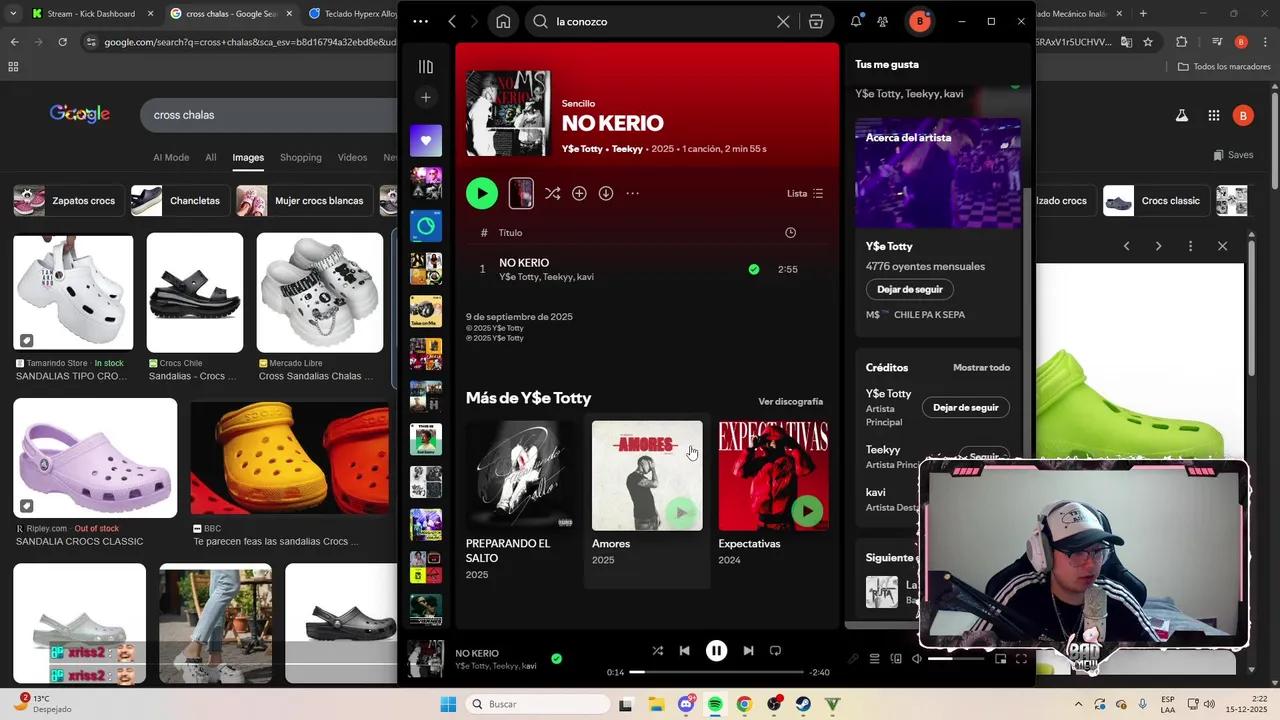1280x720 pixels.
Task: Open the Friend Activity icon
Action: pos(882,21)
